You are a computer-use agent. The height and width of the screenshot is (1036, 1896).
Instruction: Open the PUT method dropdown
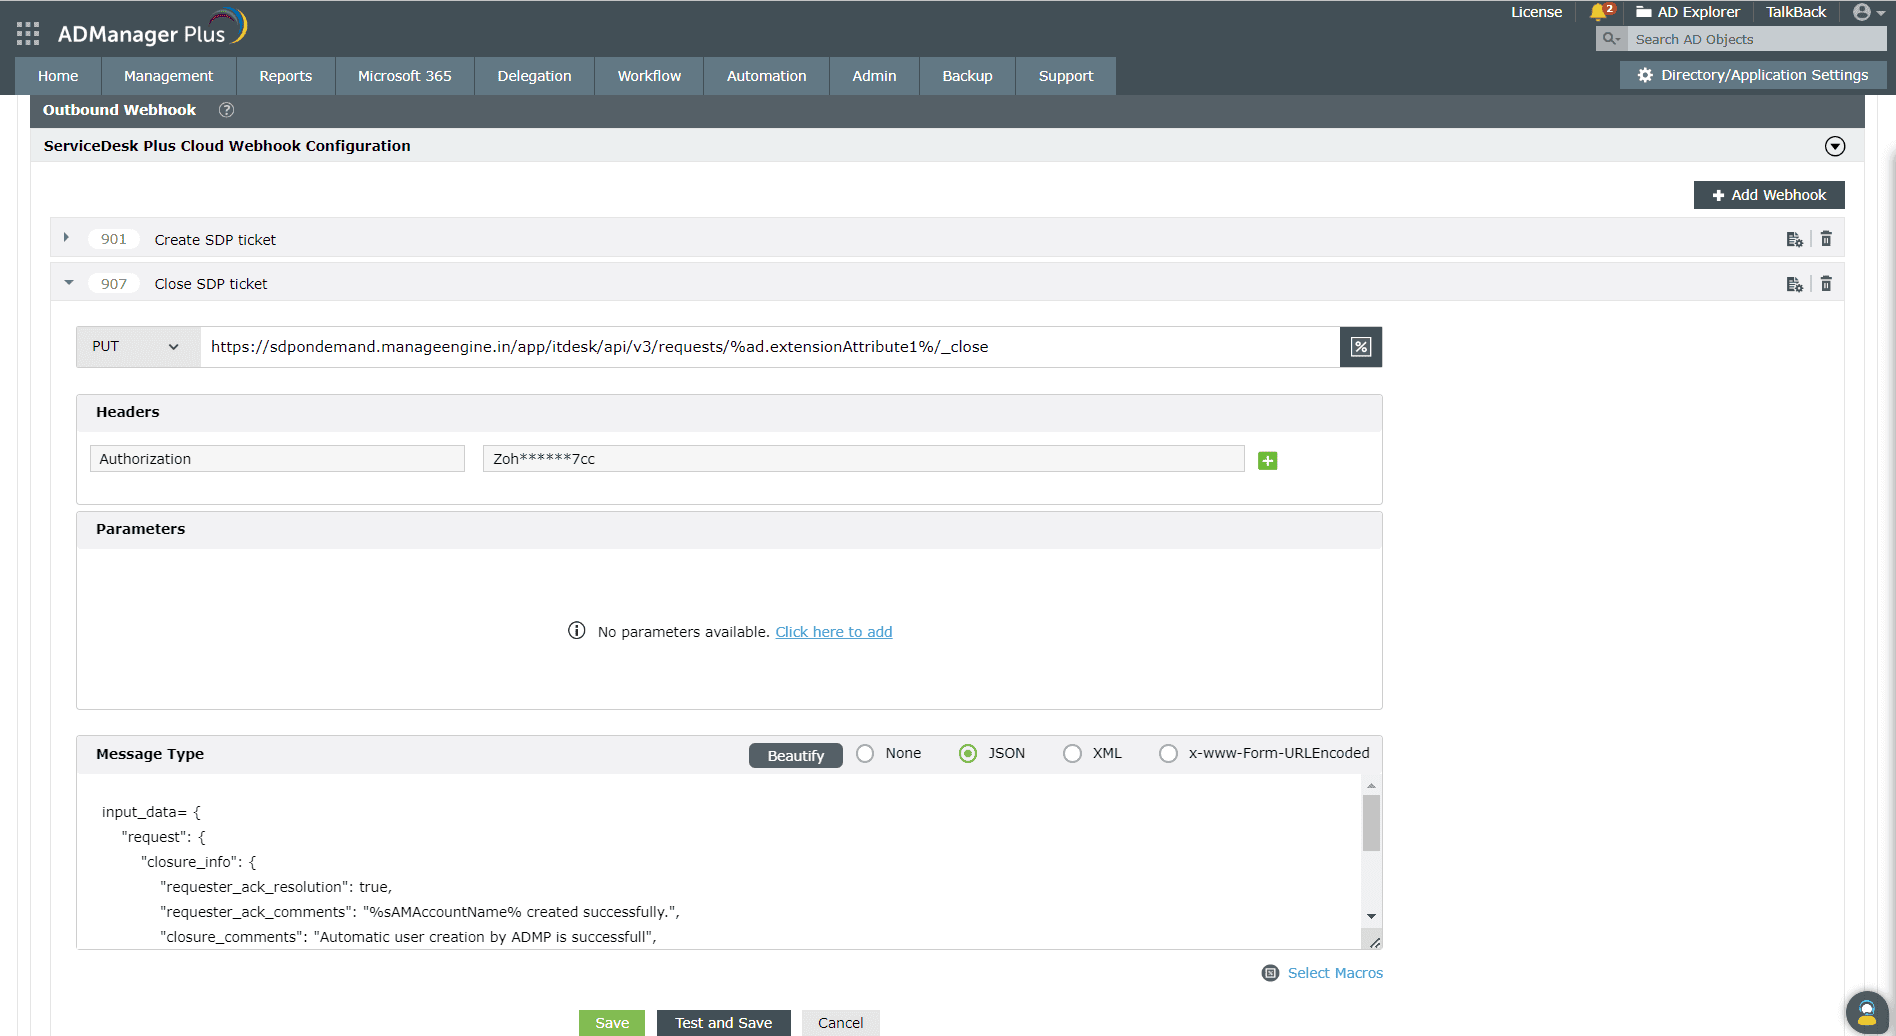(x=137, y=346)
